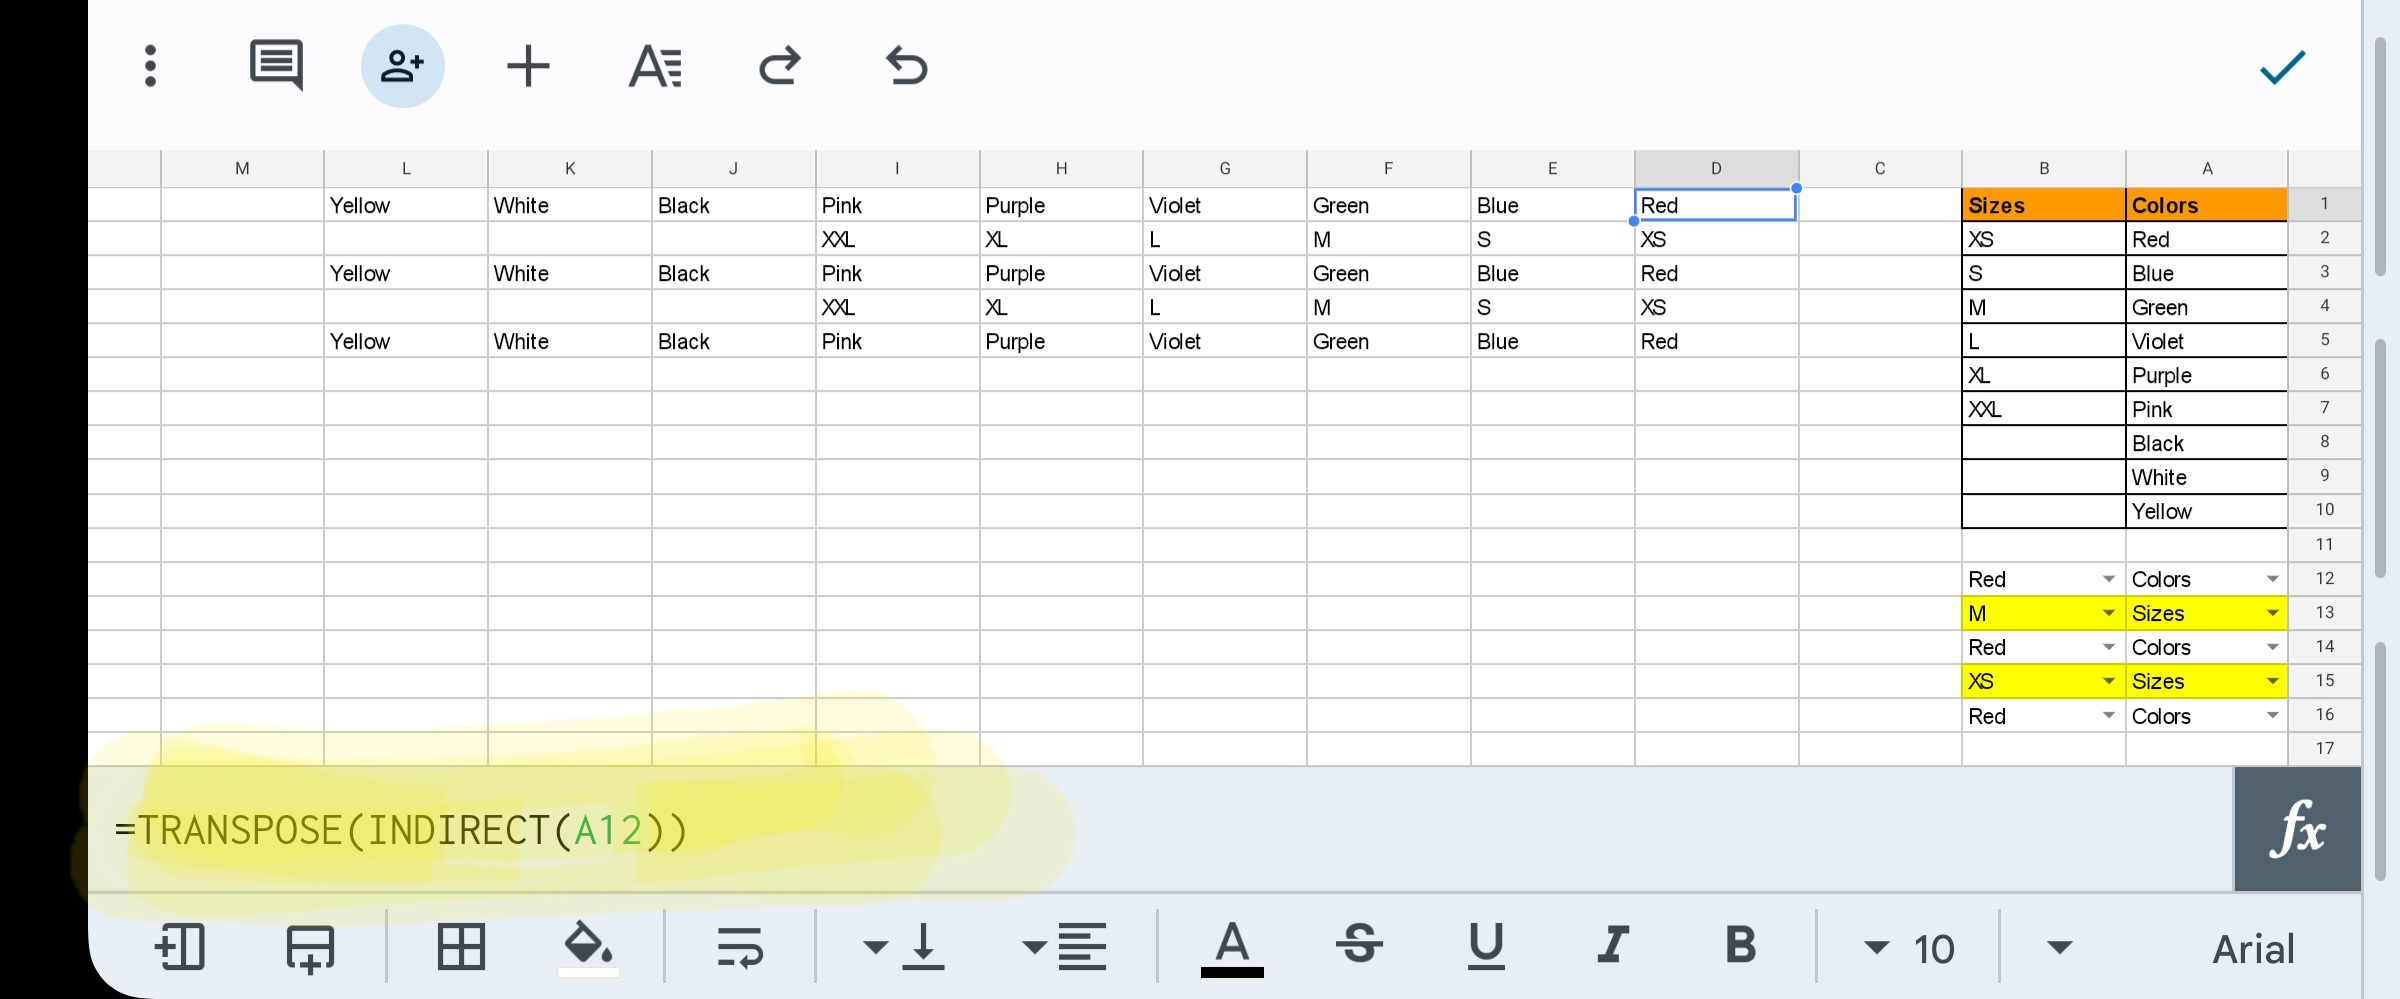Open the vertical alignment dropdown
Viewport: 2400px width, 999px height.
(876, 947)
